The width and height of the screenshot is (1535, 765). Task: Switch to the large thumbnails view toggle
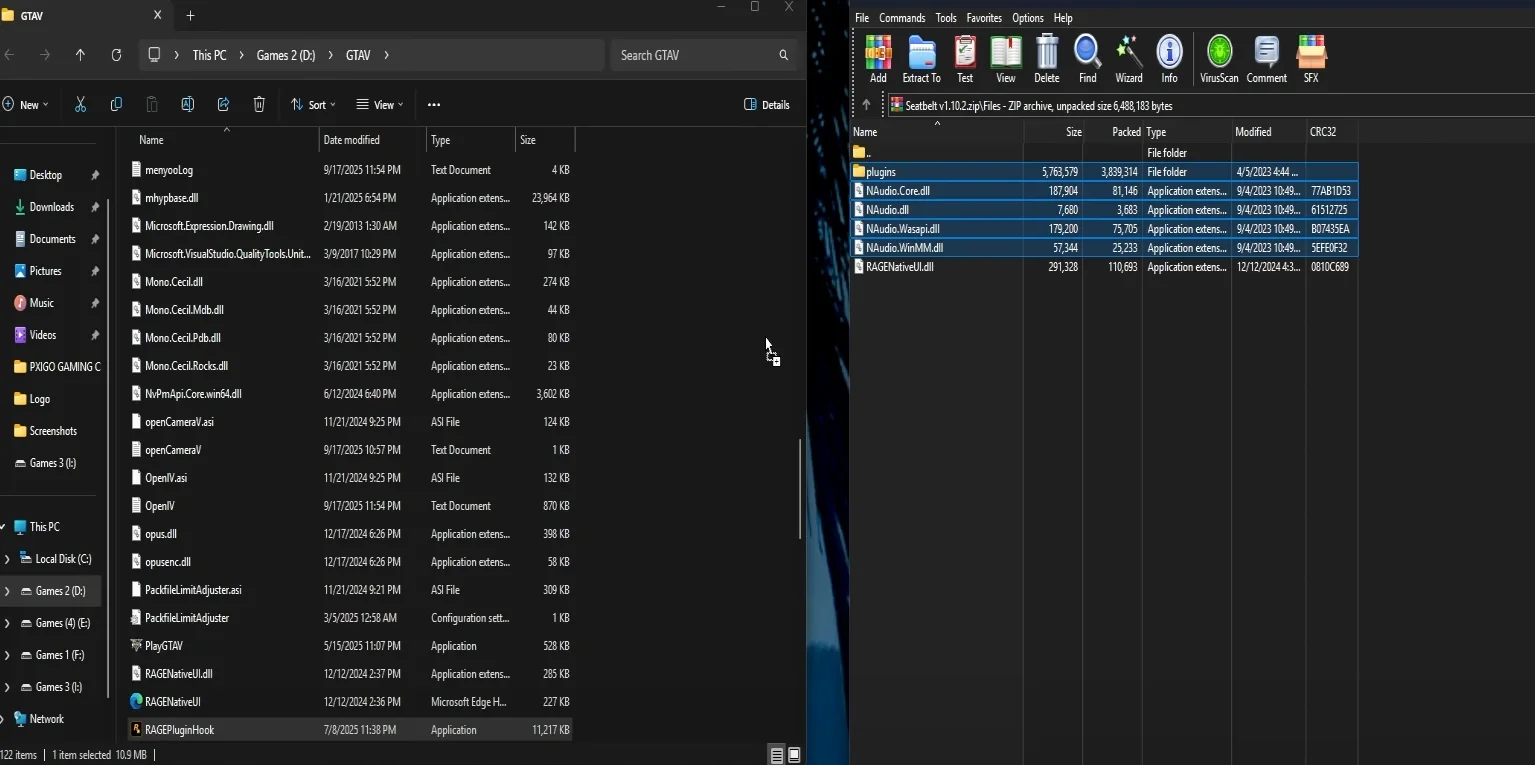pyautogui.click(x=794, y=755)
